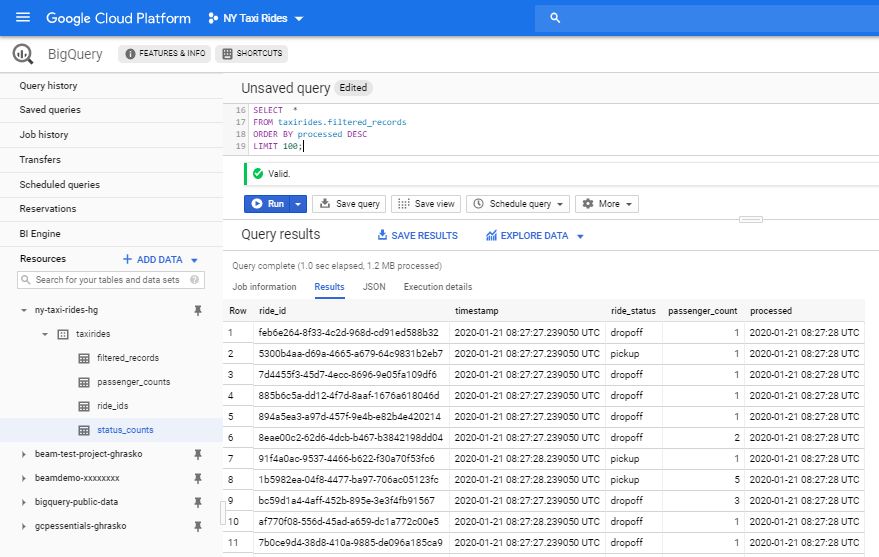Click the Google Cloud Platform logo
This screenshot has height=557, width=879.
(x=118, y=18)
